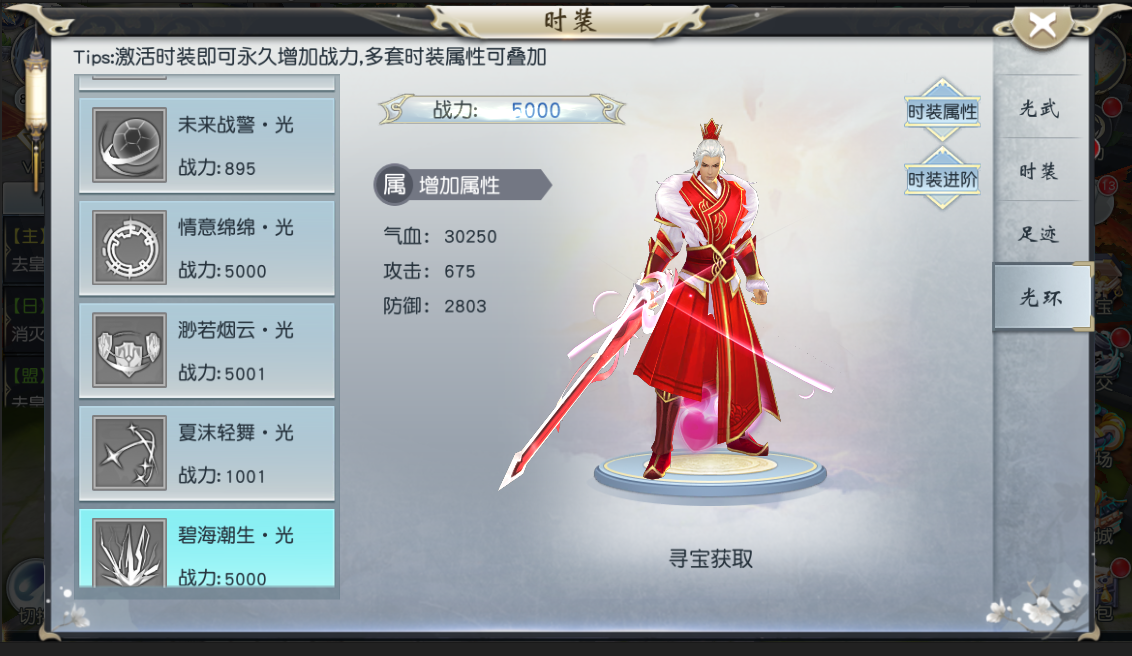1132x656 pixels.
Task: Open the 时装进阶 diamond button
Action: (942, 178)
